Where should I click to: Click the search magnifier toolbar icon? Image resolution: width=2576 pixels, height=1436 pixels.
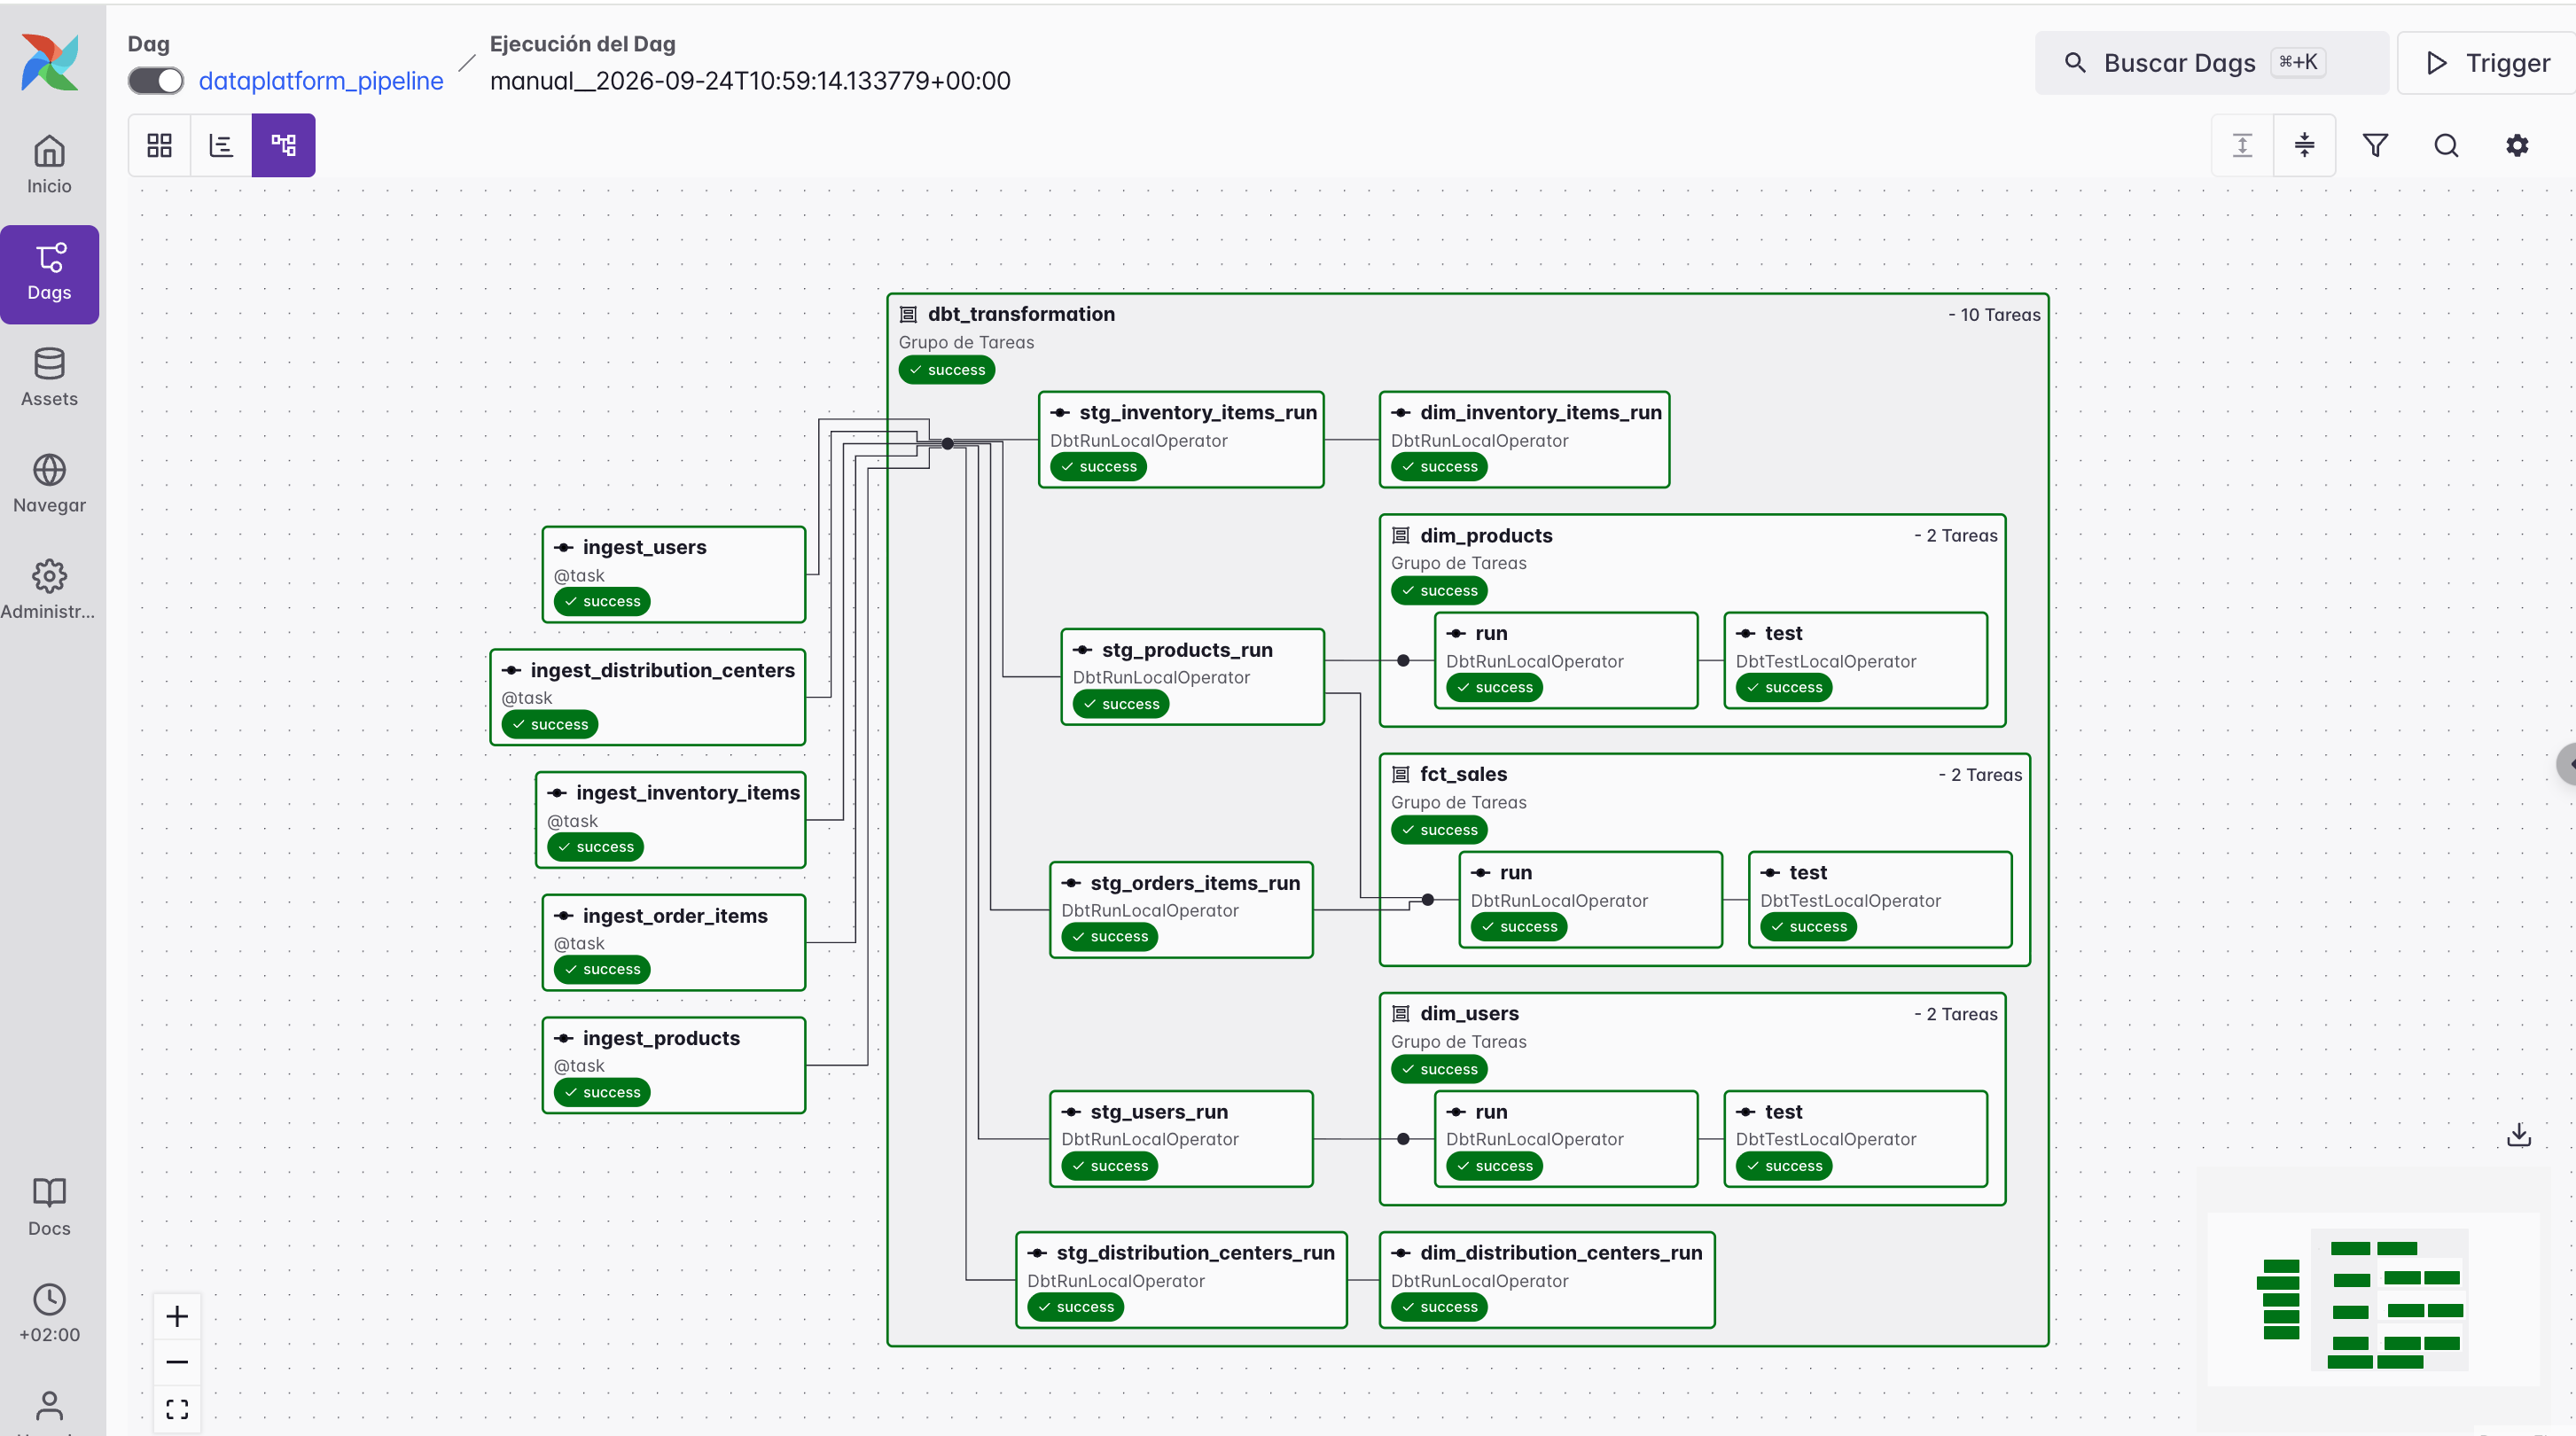pos(2446,145)
